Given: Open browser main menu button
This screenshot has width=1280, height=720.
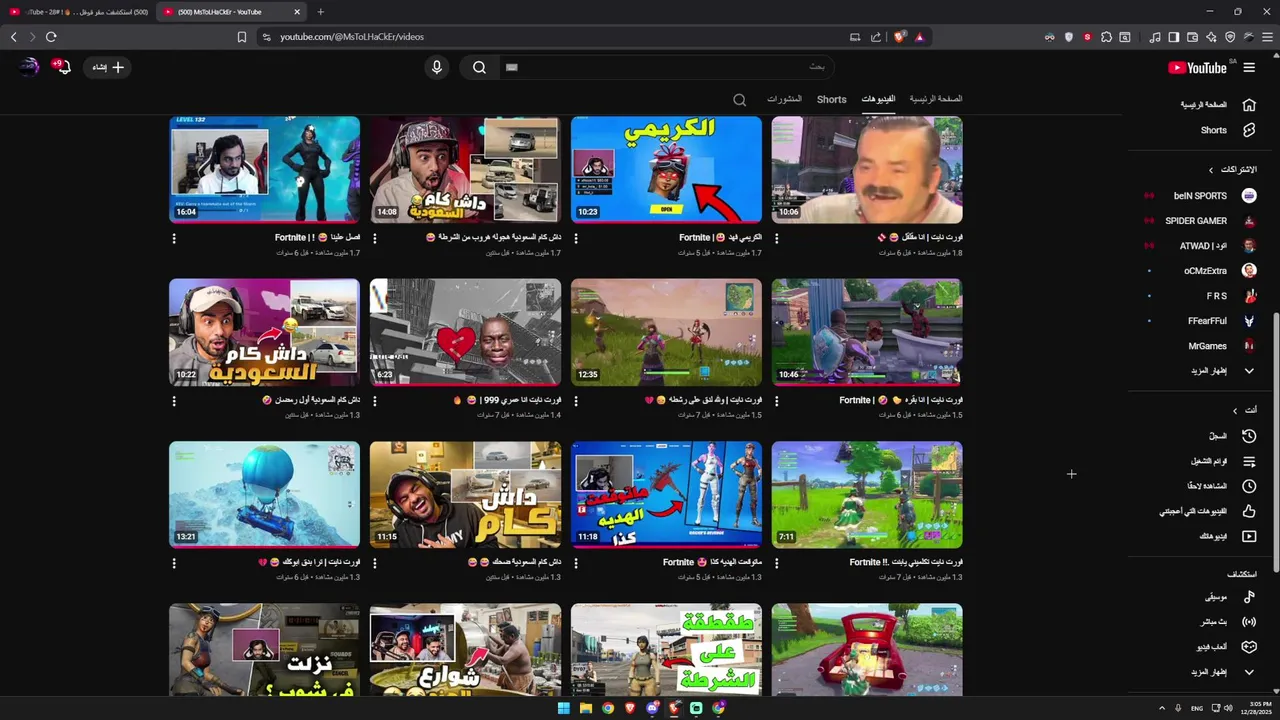Looking at the screenshot, I should [1267, 37].
